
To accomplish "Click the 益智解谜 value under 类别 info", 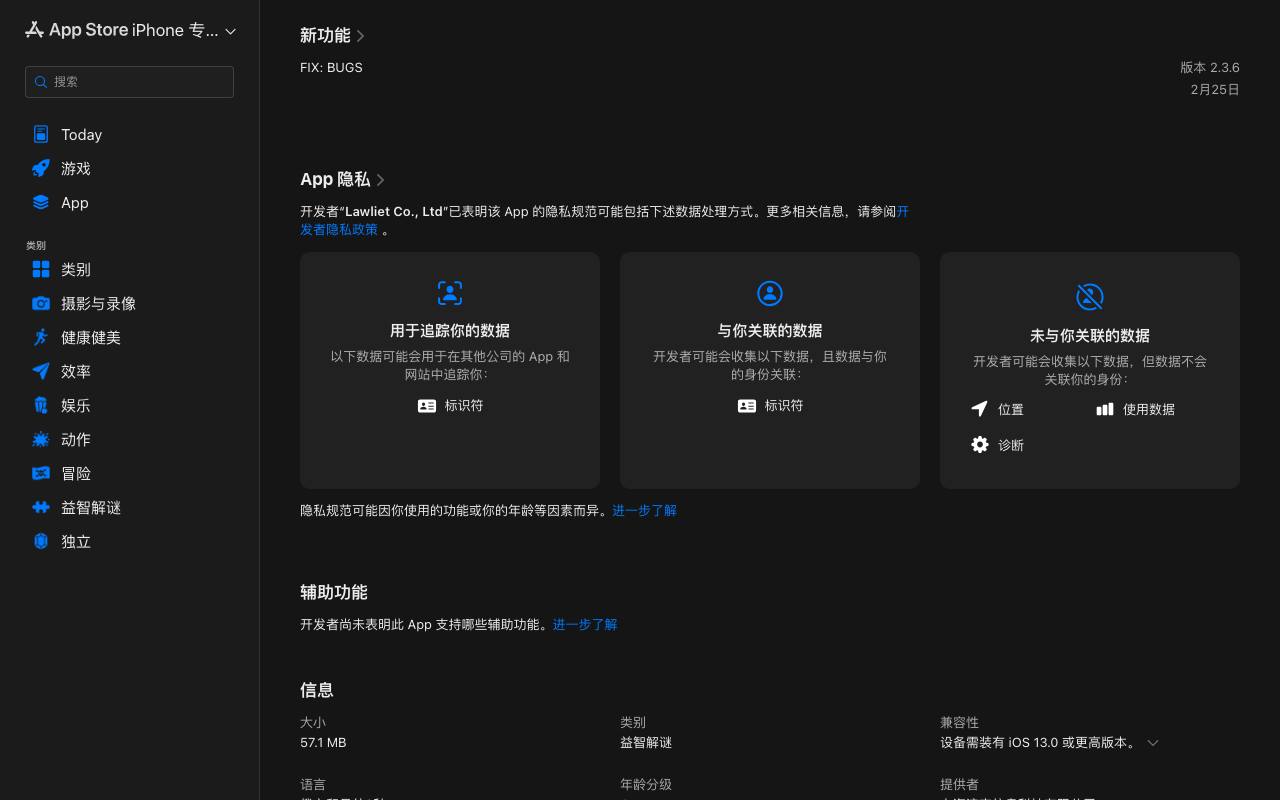I will 646,743.
